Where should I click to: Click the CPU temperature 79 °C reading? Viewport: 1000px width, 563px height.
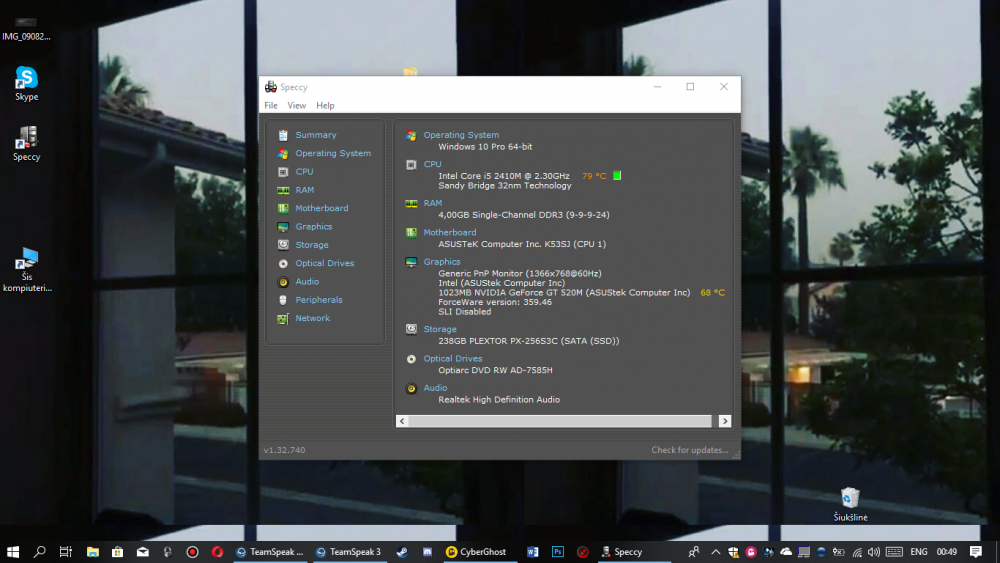coord(594,176)
